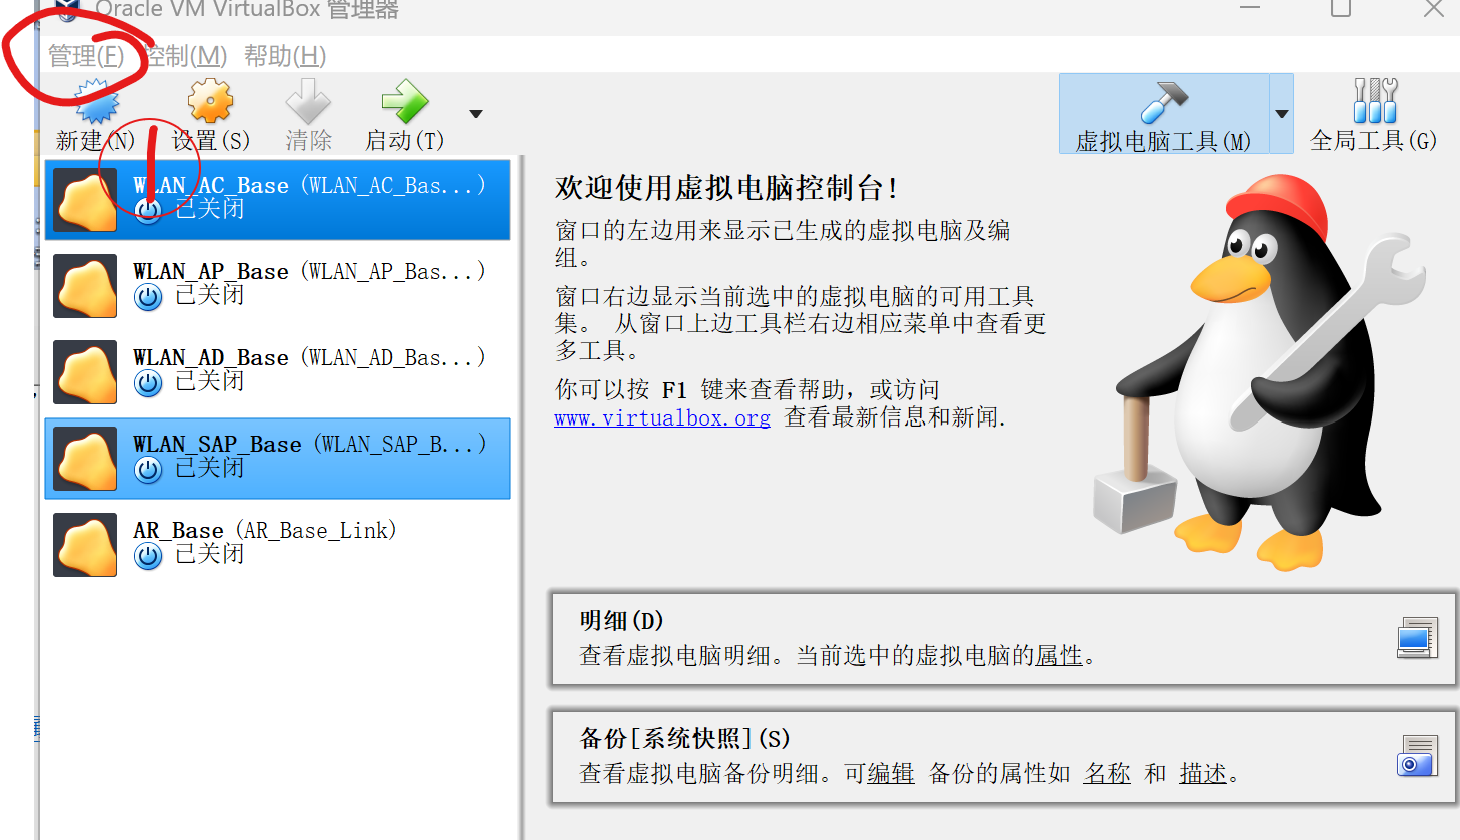Image resolution: width=1460 pixels, height=840 pixels.
Task: Click the snapshot camera icon
Action: click(x=1417, y=756)
